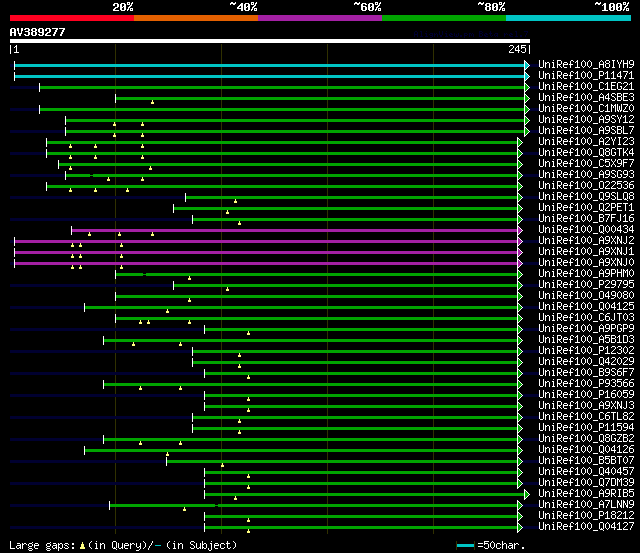The height and width of the screenshot is (553, 640).
Task: Click the UniRef100_A9SY12 label
Action: click(x=586, y=120)
